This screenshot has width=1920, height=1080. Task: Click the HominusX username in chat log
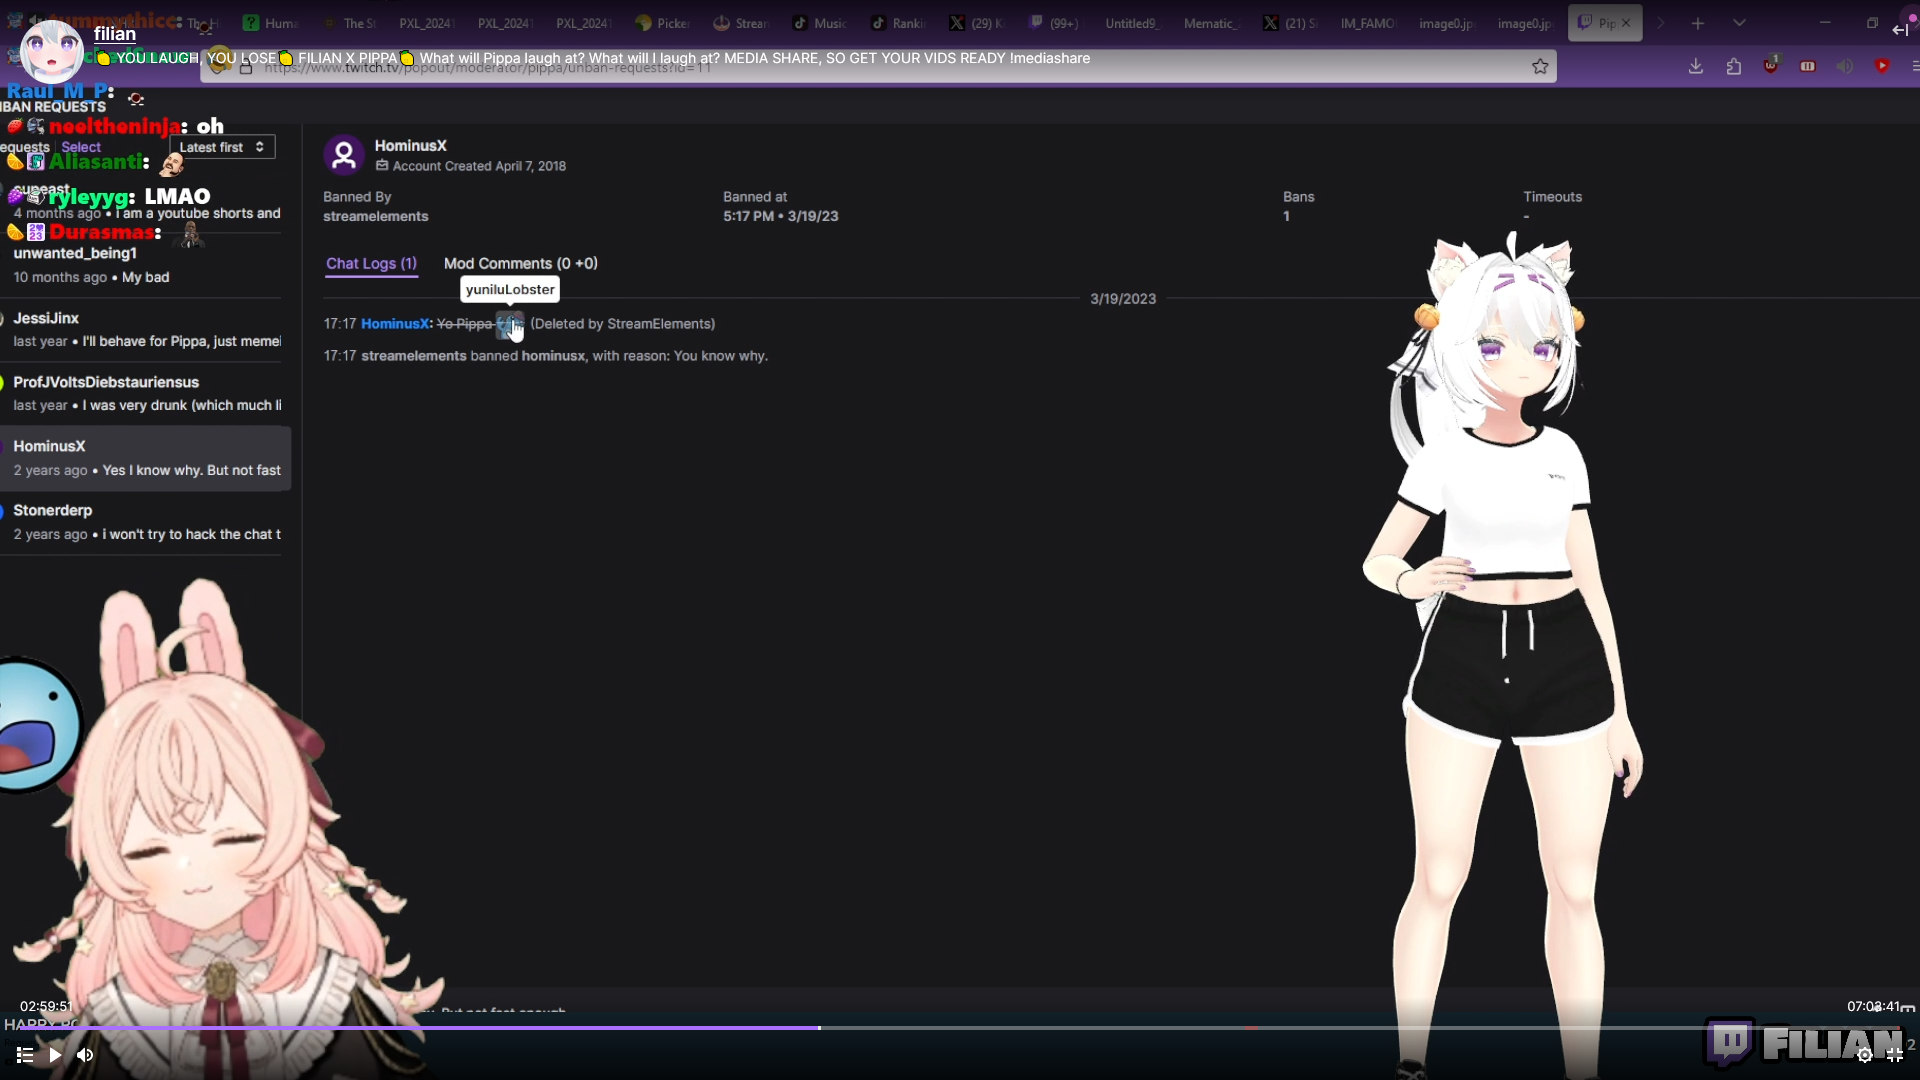(396, 324)
